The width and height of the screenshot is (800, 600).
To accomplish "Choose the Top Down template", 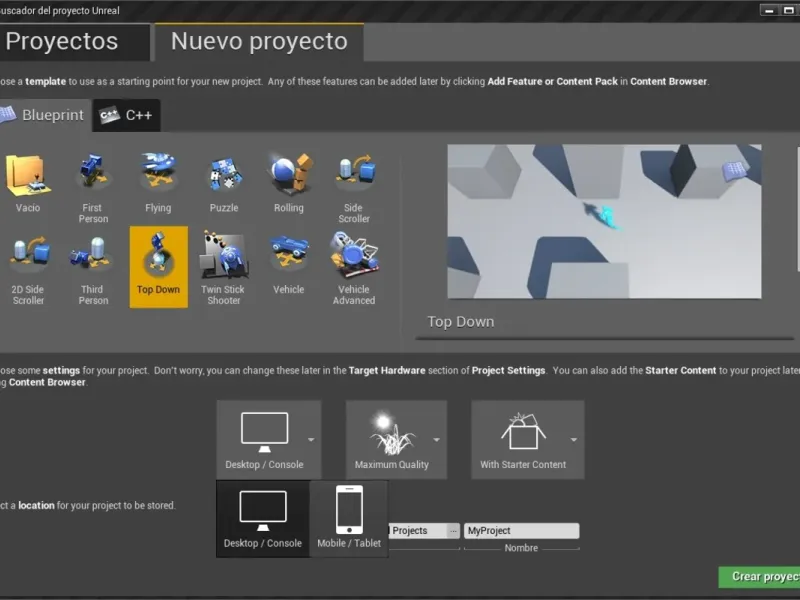I will click(x=159, y=267).
